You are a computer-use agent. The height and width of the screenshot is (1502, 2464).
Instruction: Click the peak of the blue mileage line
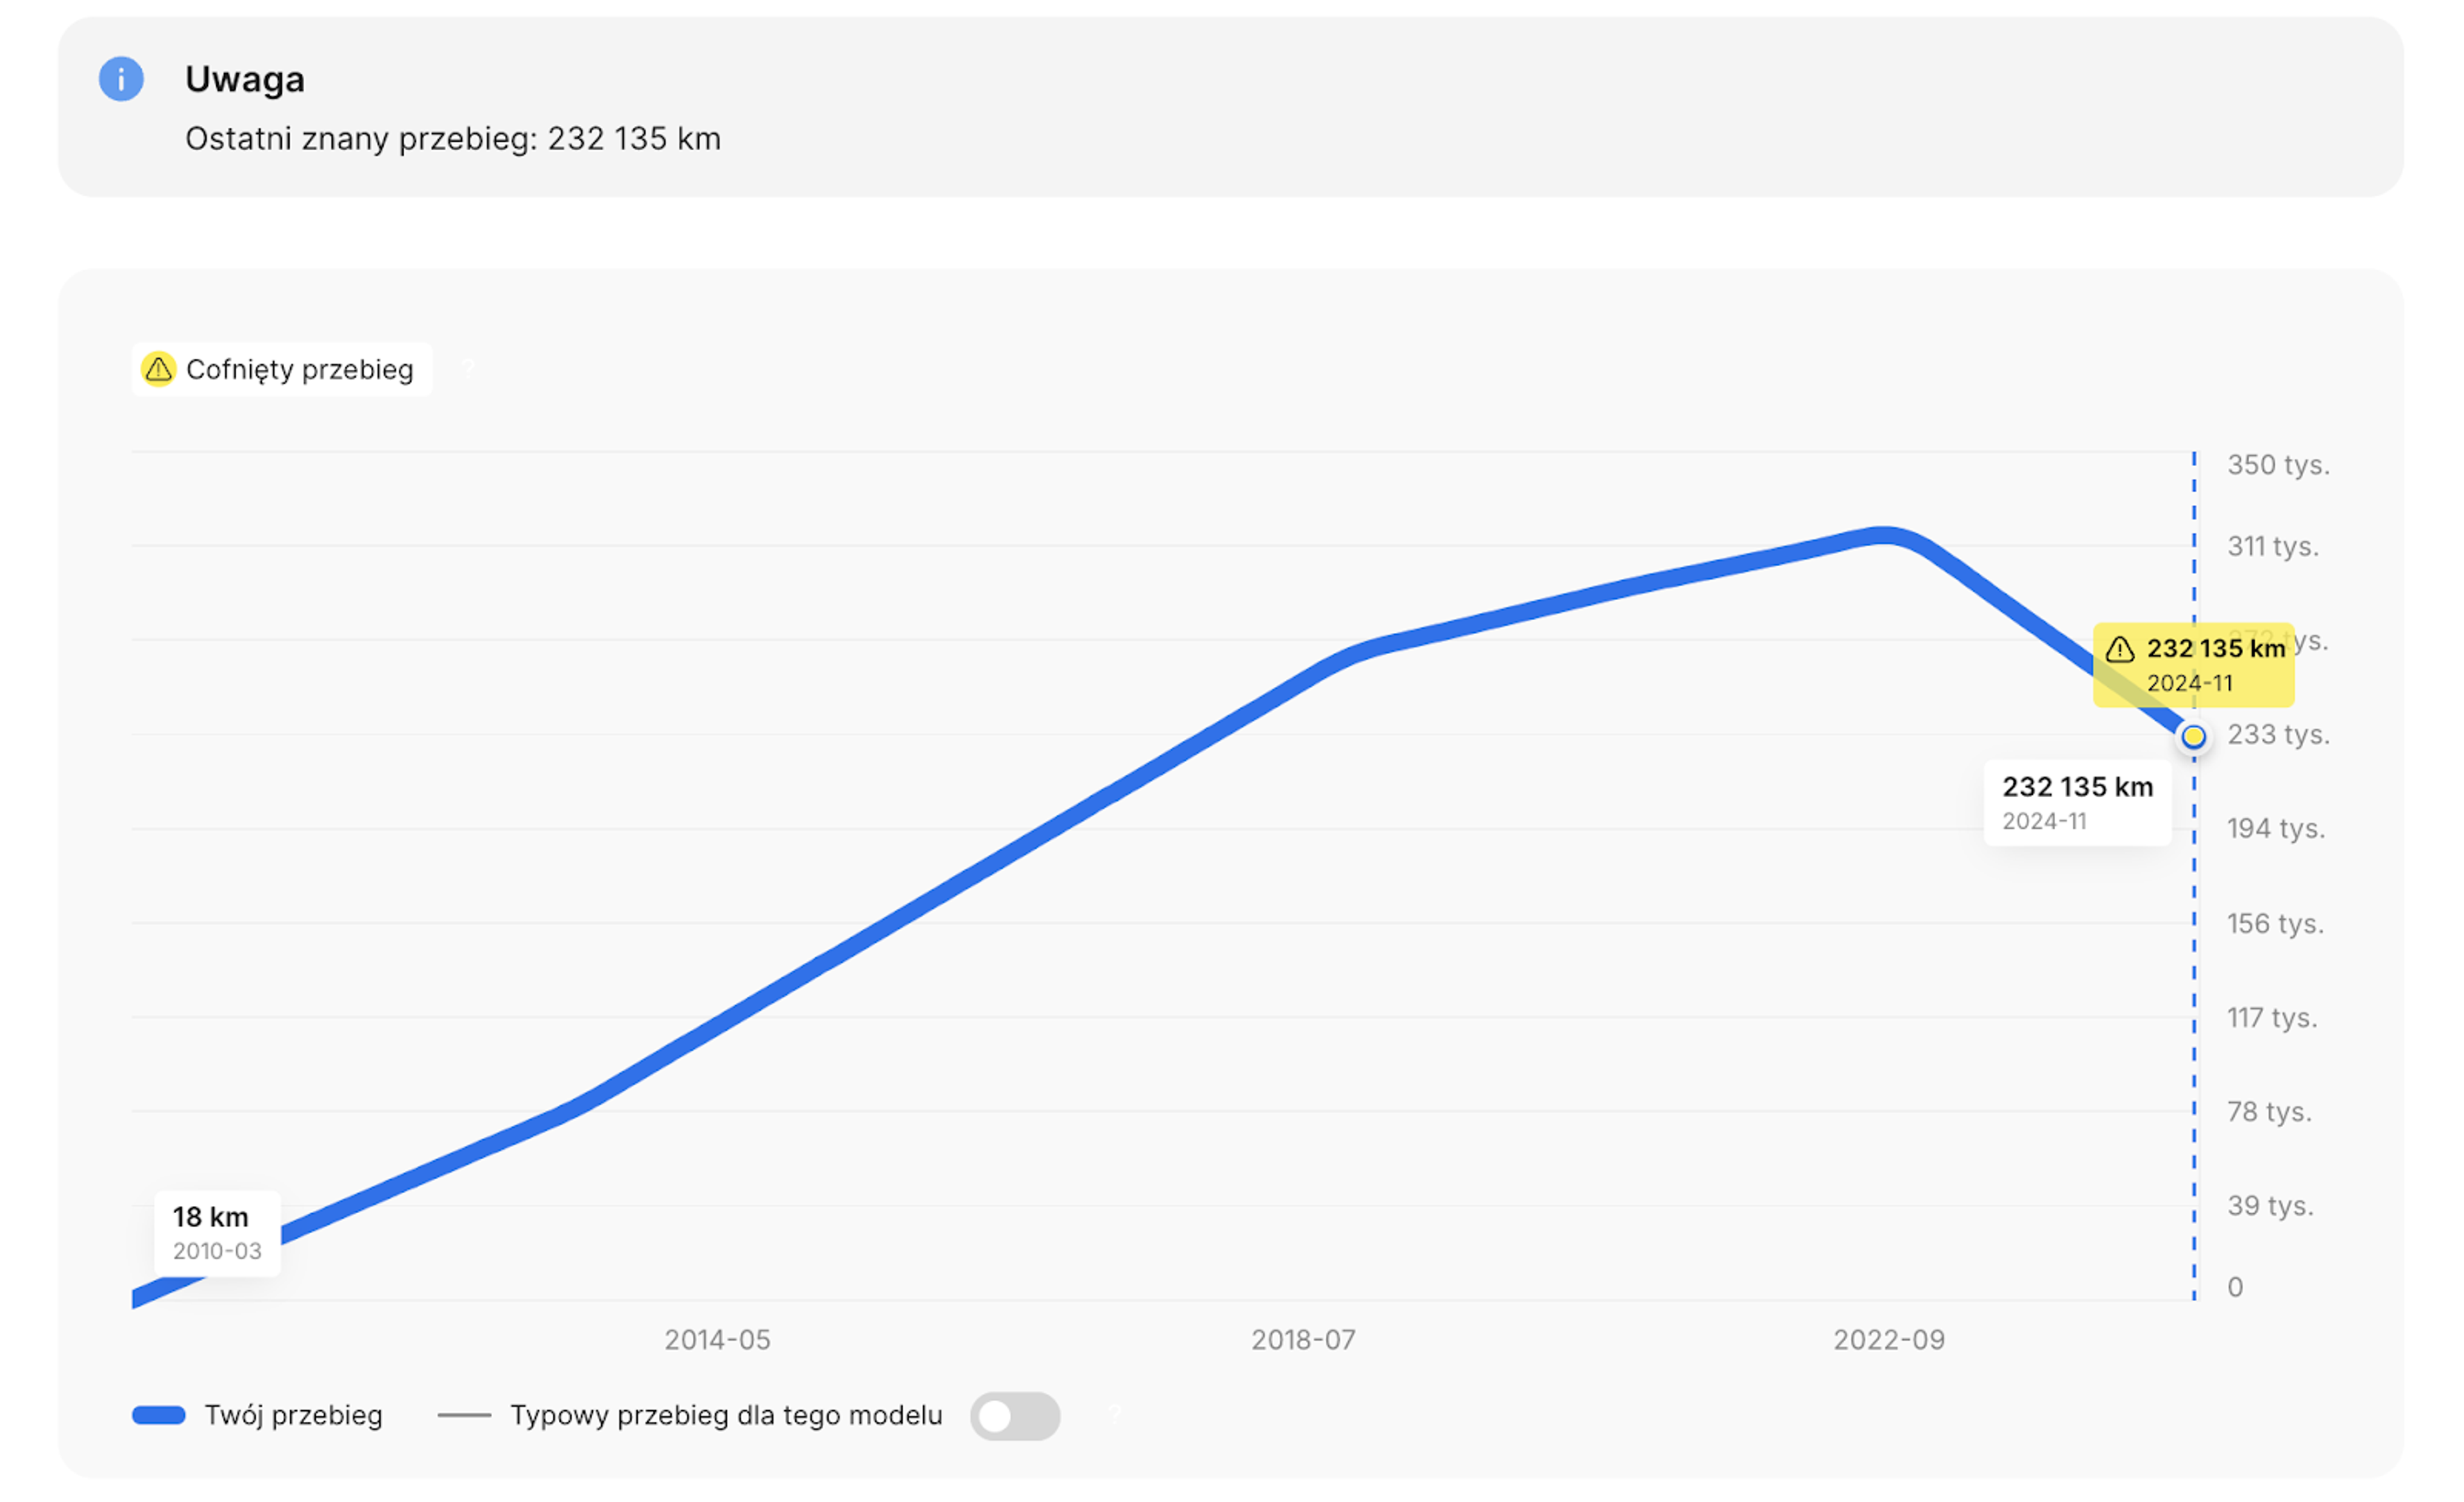coord(1884,535)
